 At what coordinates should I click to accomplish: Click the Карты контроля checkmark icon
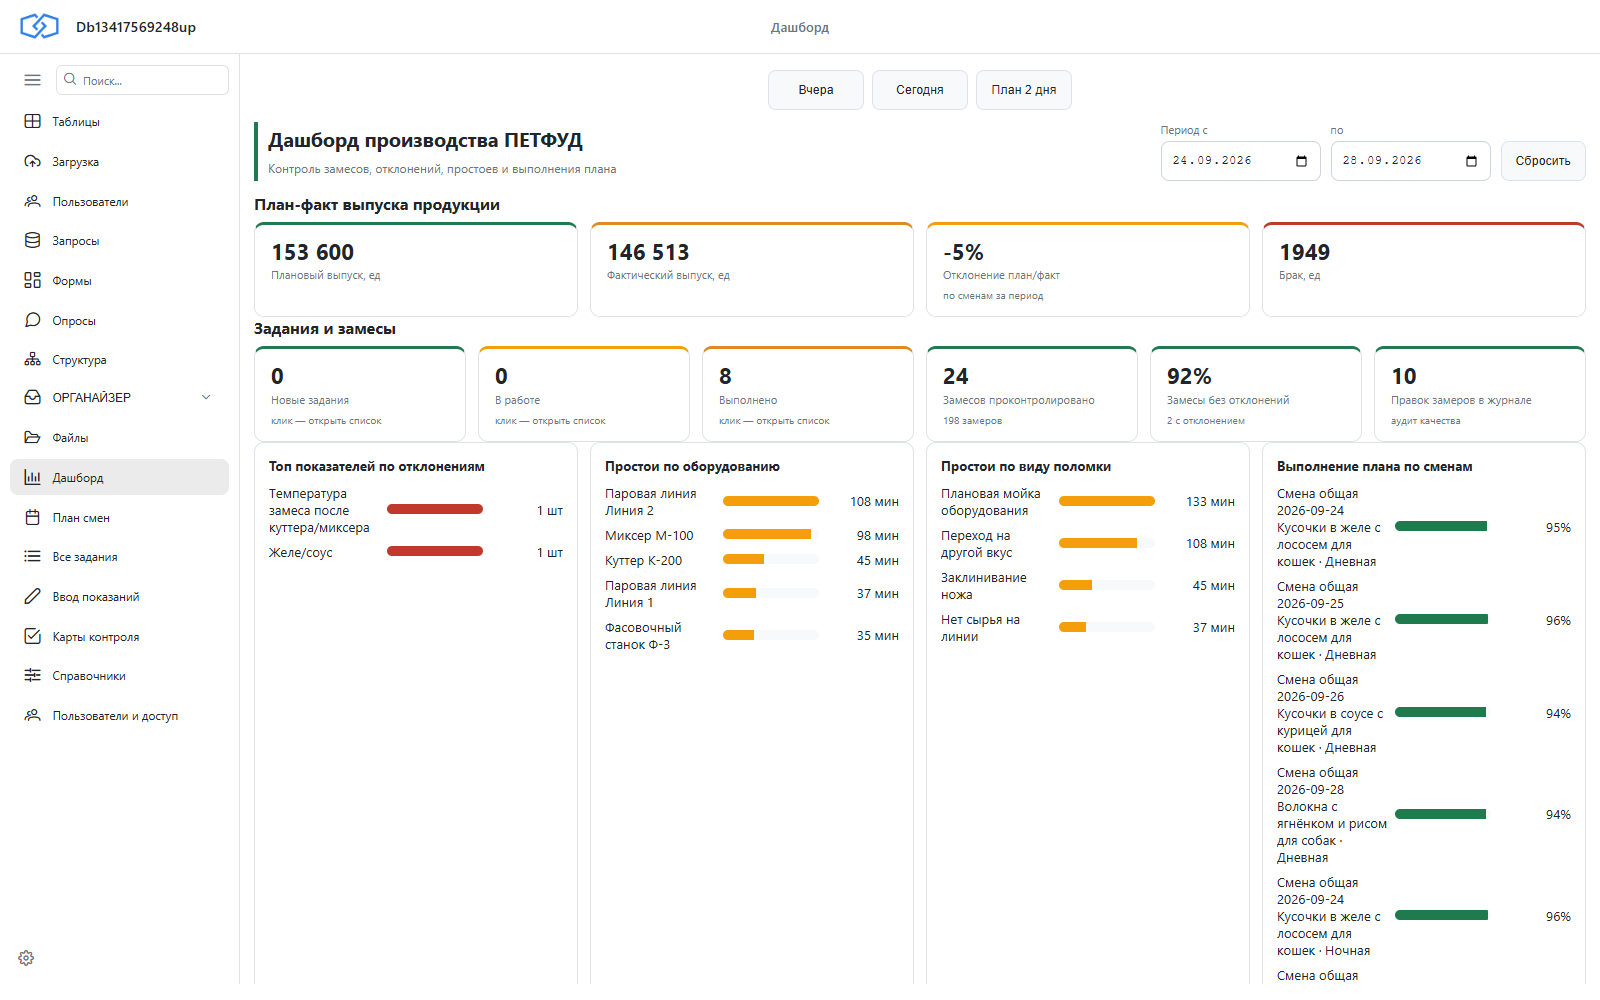(x=32, y=636)
